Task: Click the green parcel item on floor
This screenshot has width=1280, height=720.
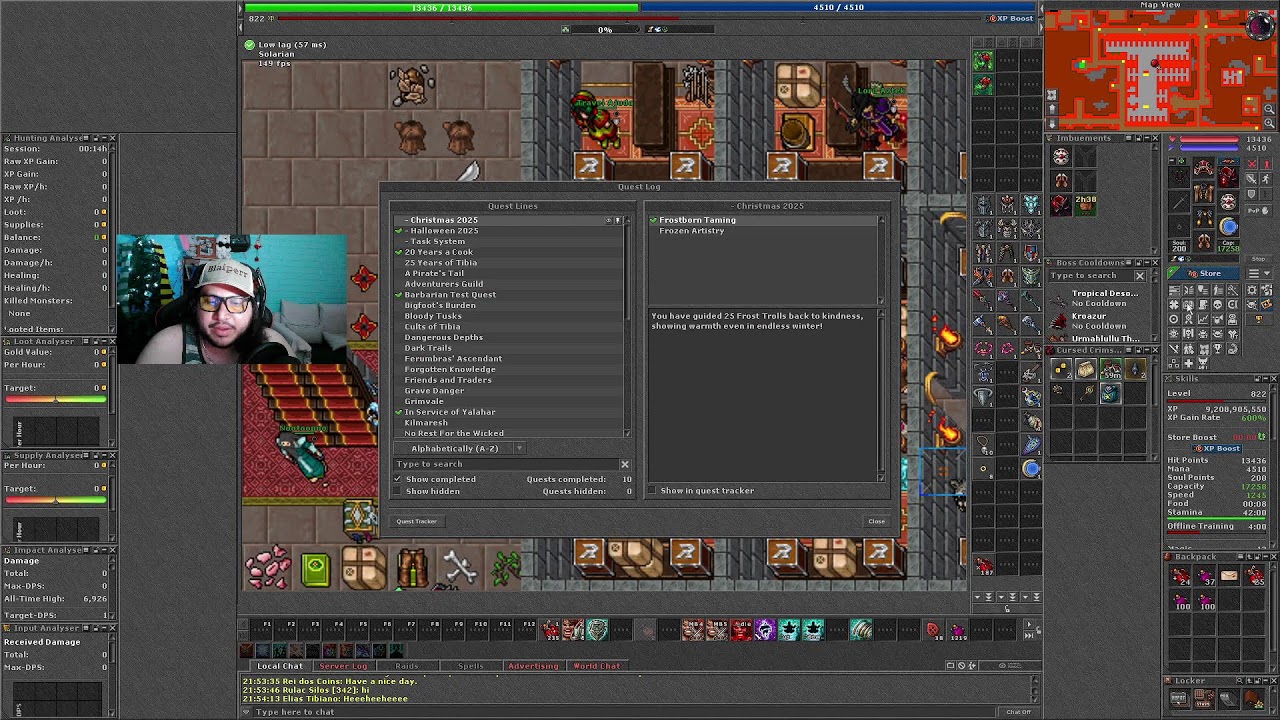Action: coord(315,569)
